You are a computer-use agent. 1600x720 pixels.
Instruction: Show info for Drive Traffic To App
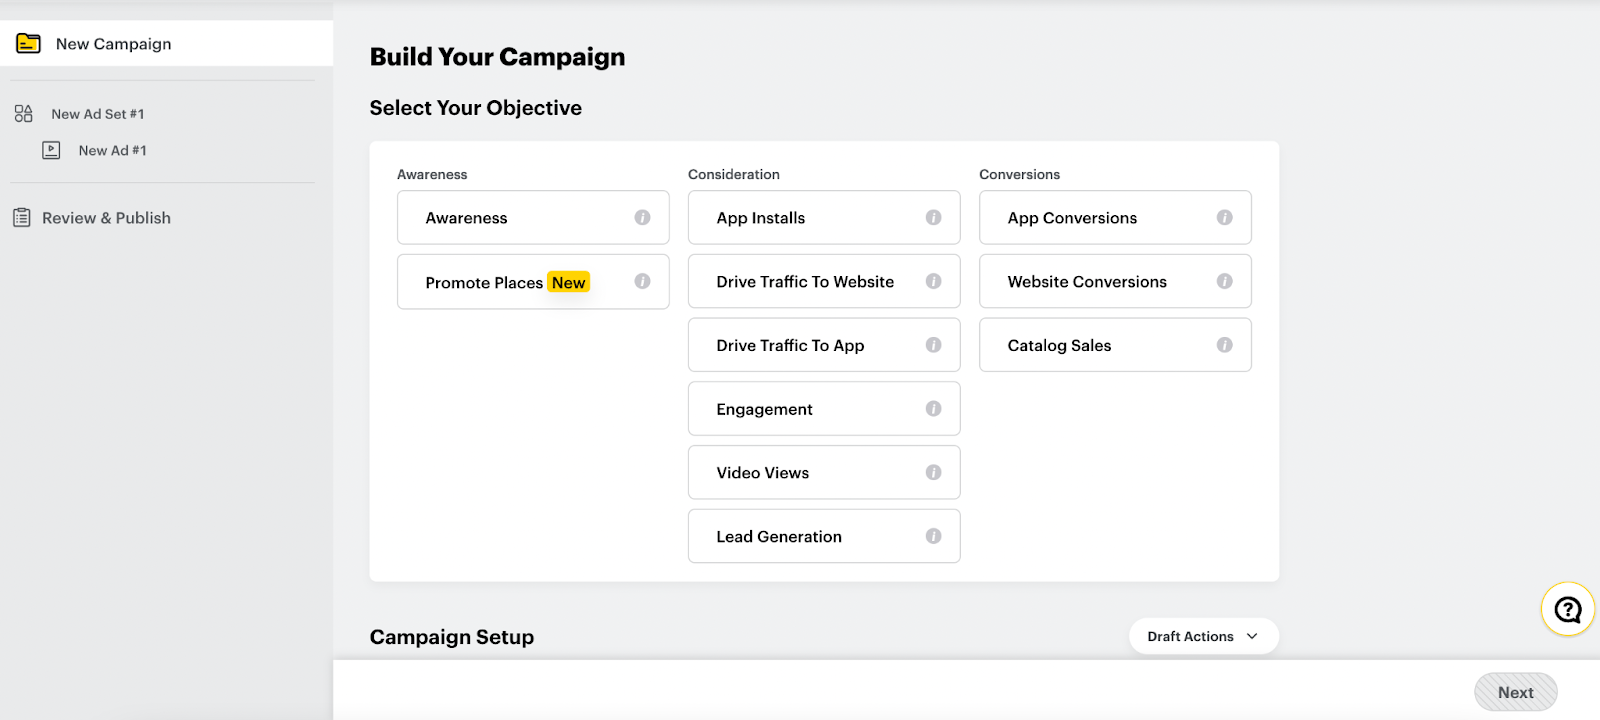click(933, 345)
